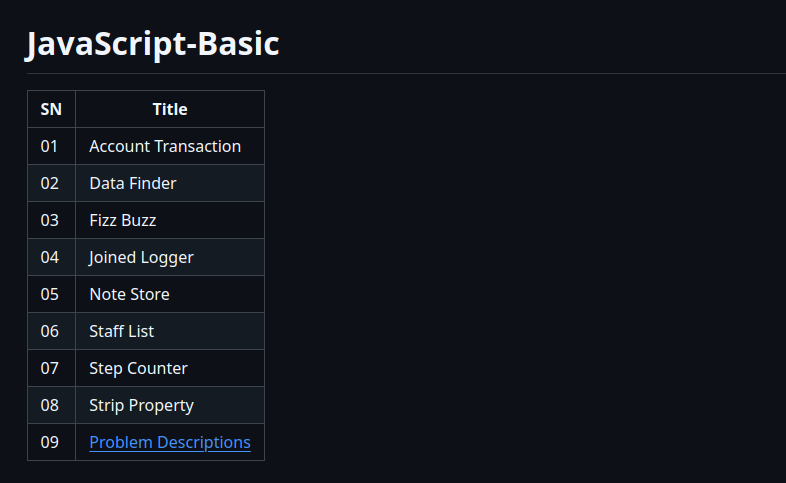Viewport: 786px width, 483px height.
Task: Click the Strip Property title cell
Action: click(141, 405)
